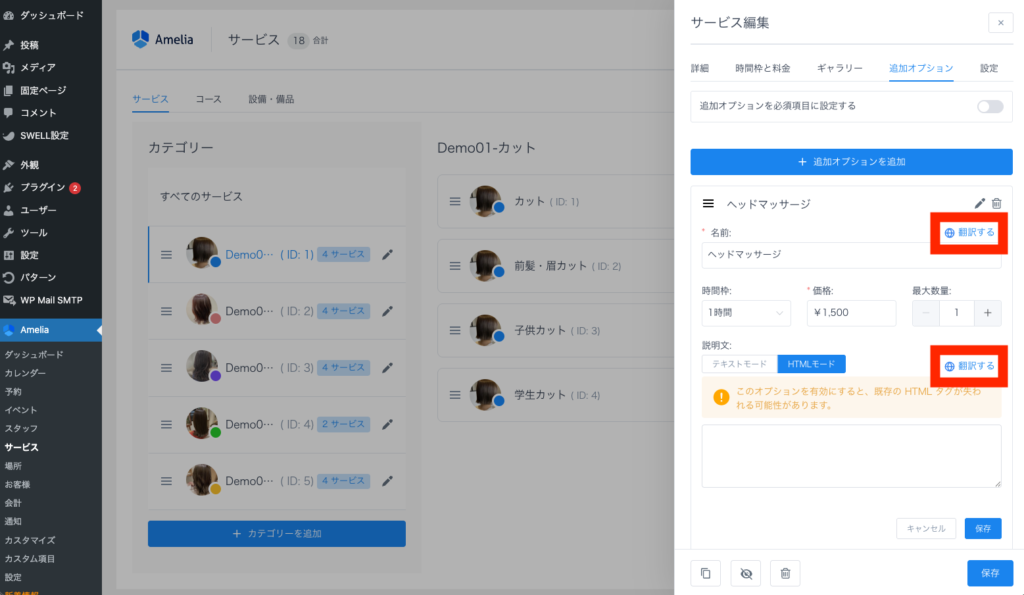The image size is (1024, 595).
Task: Click into the 価格 input field
Action: point(850,313)
